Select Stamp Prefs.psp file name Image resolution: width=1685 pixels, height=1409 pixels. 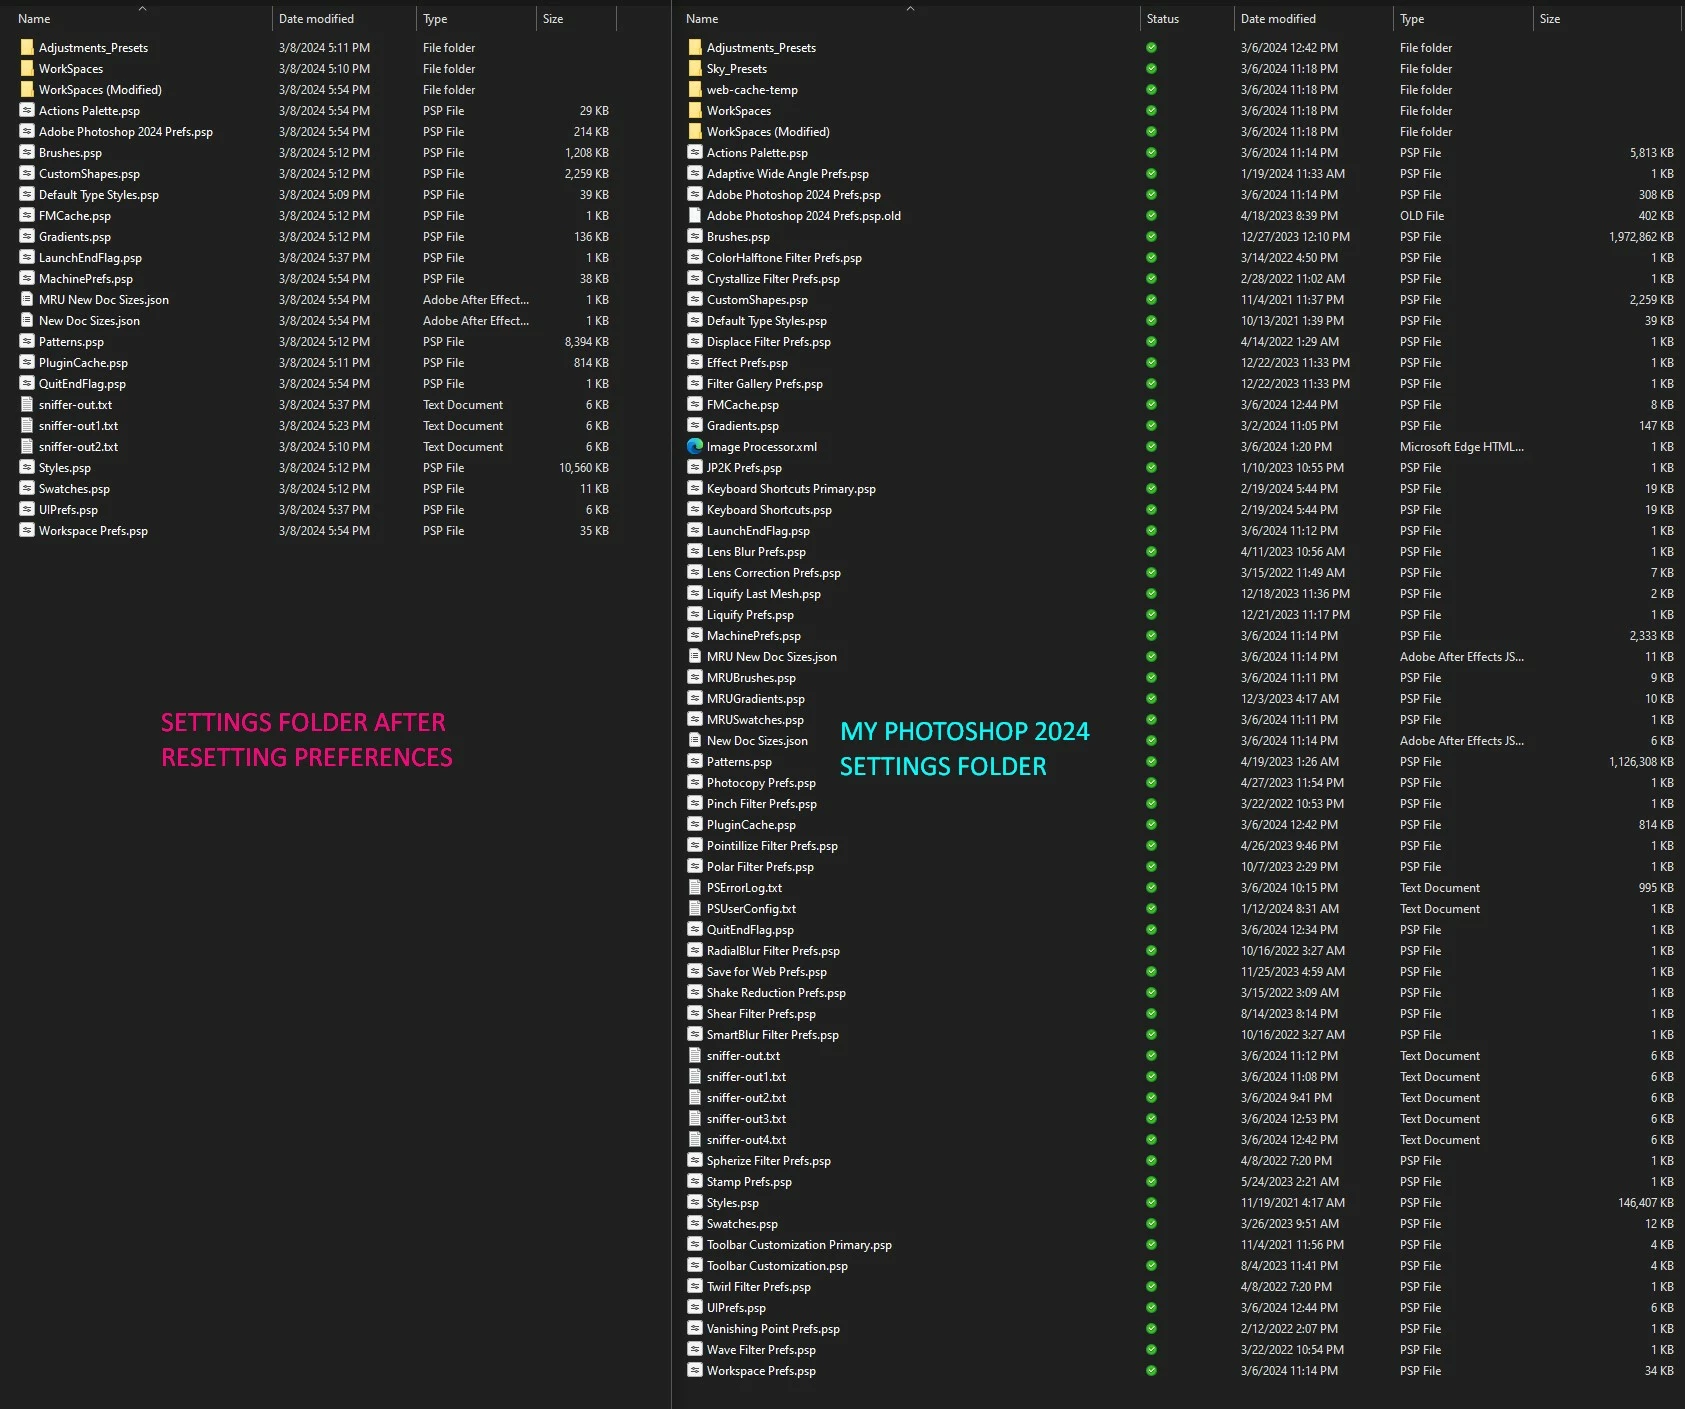point(749,1182)
